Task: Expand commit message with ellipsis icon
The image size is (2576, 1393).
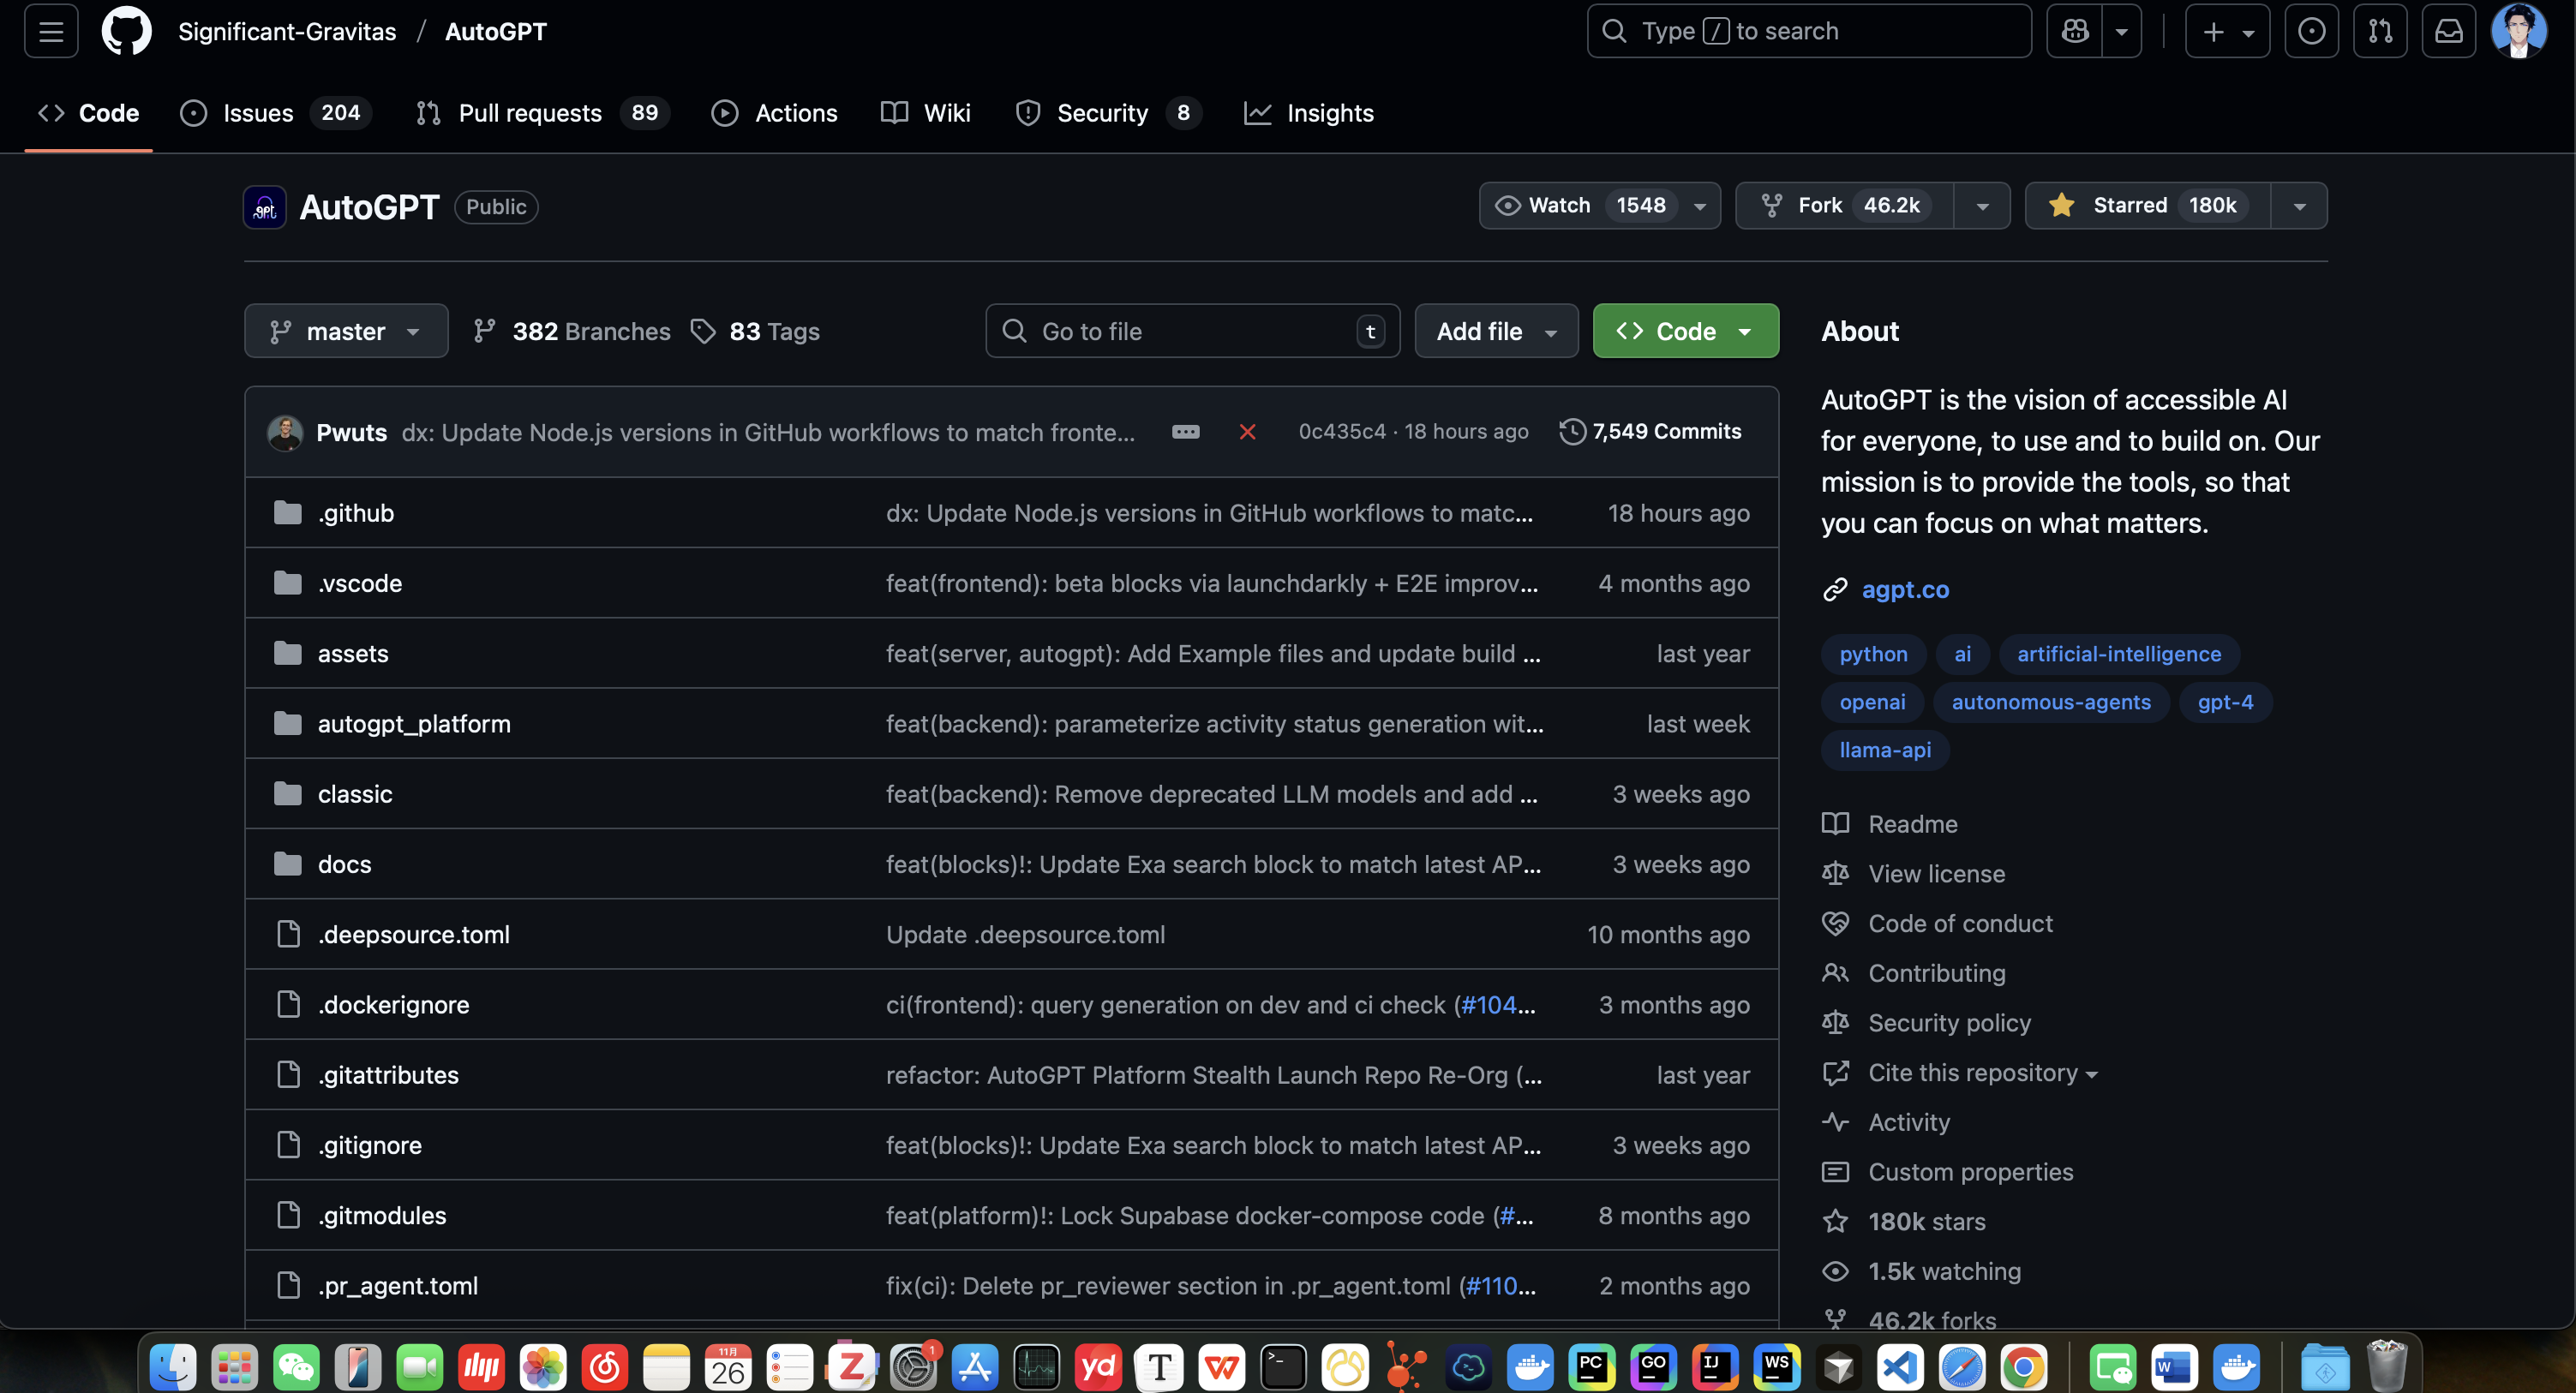Action: click(1186, 432)
